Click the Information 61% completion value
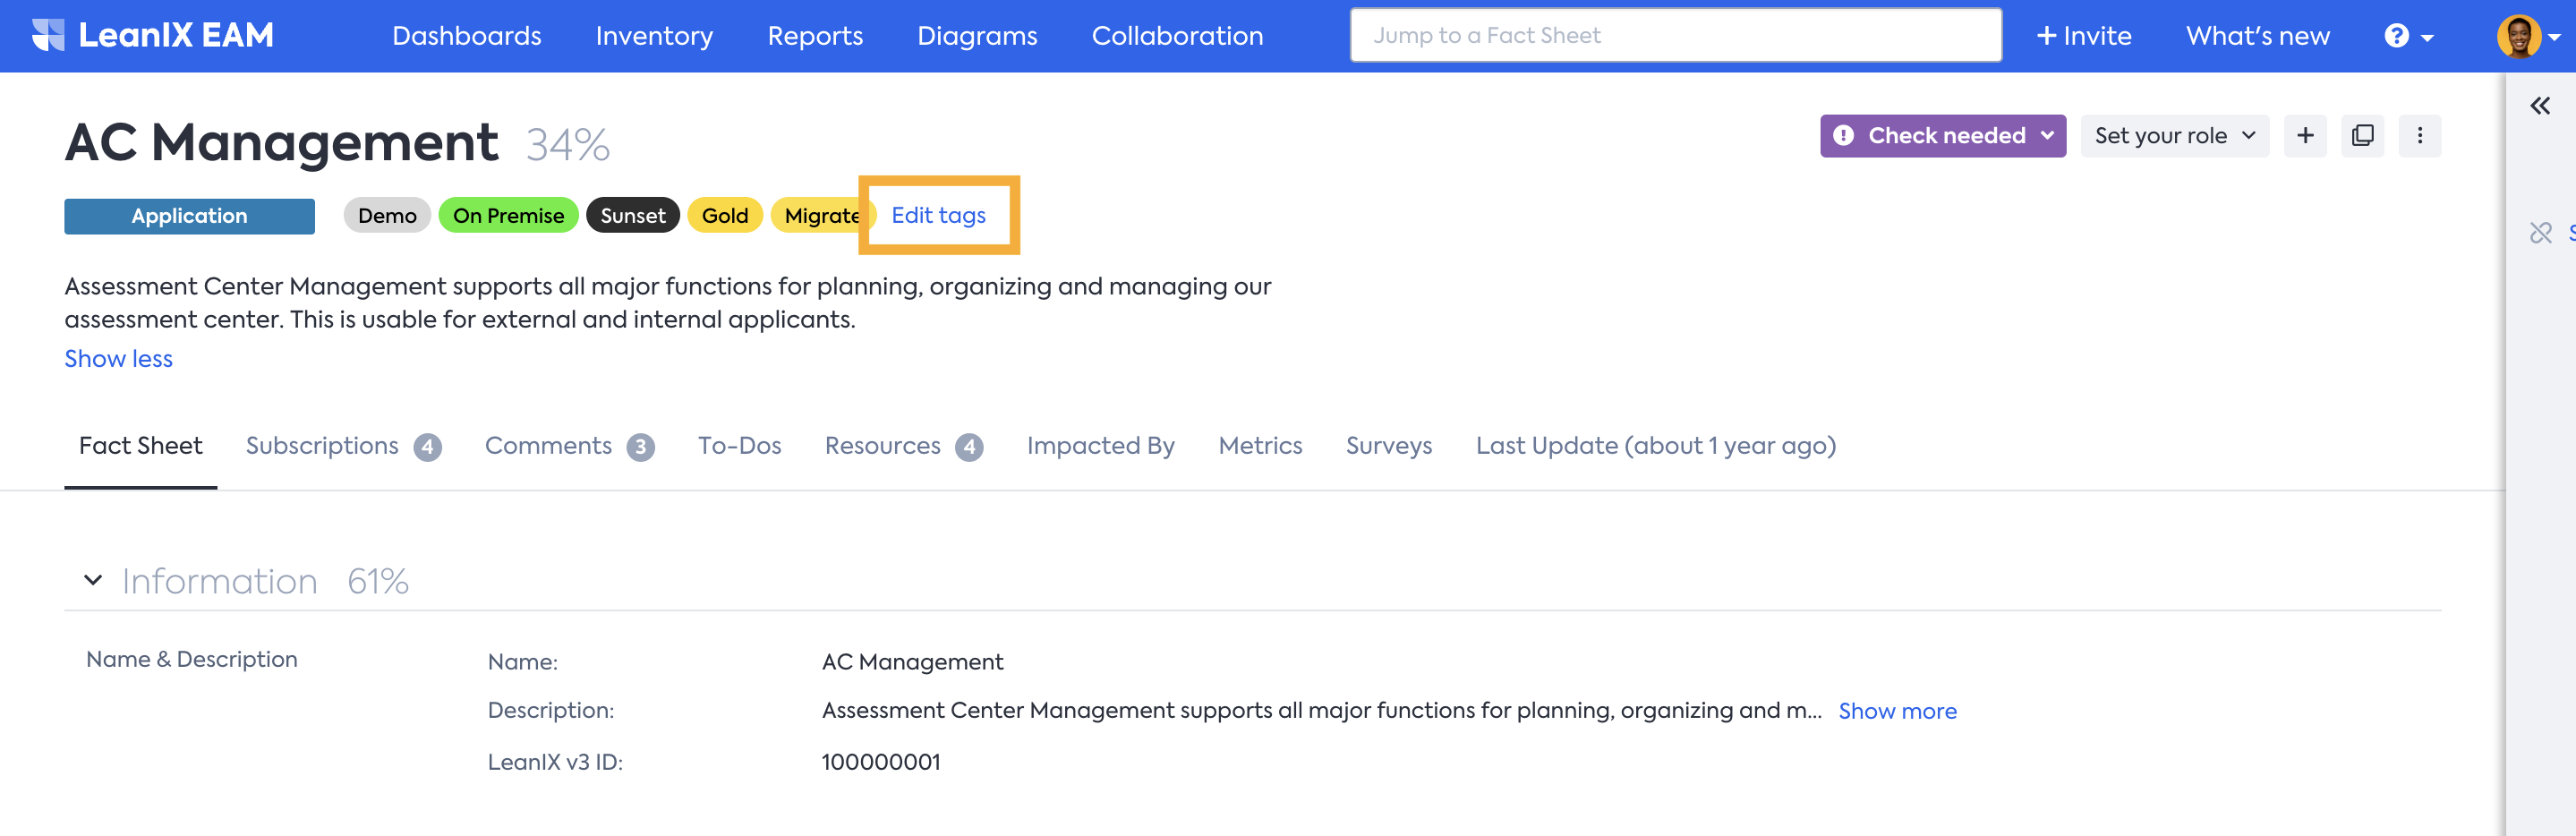This screenshot has width=2576, height=836. [x=378, y=581]
